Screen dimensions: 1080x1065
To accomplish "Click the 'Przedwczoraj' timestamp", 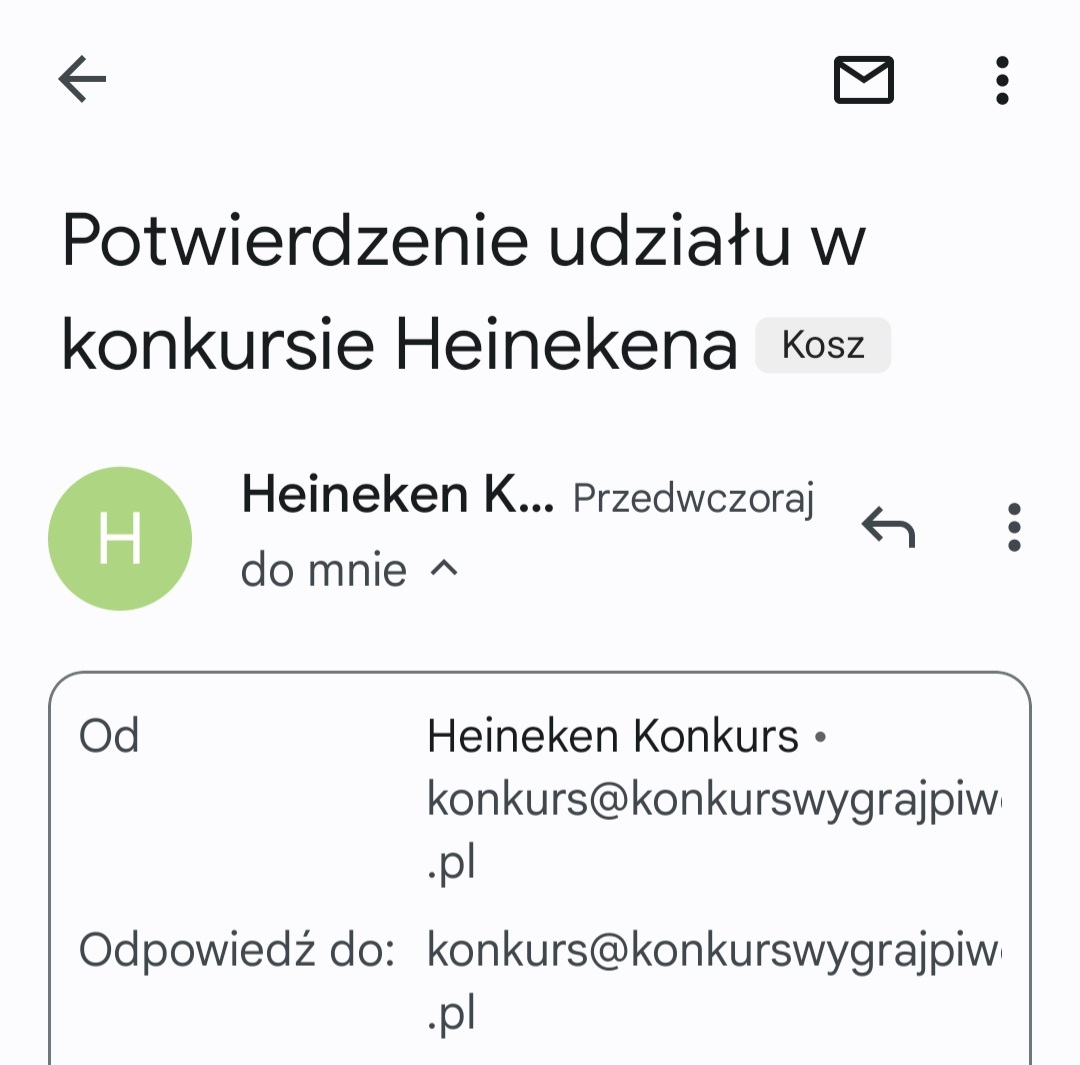I will tap(693, 498).
